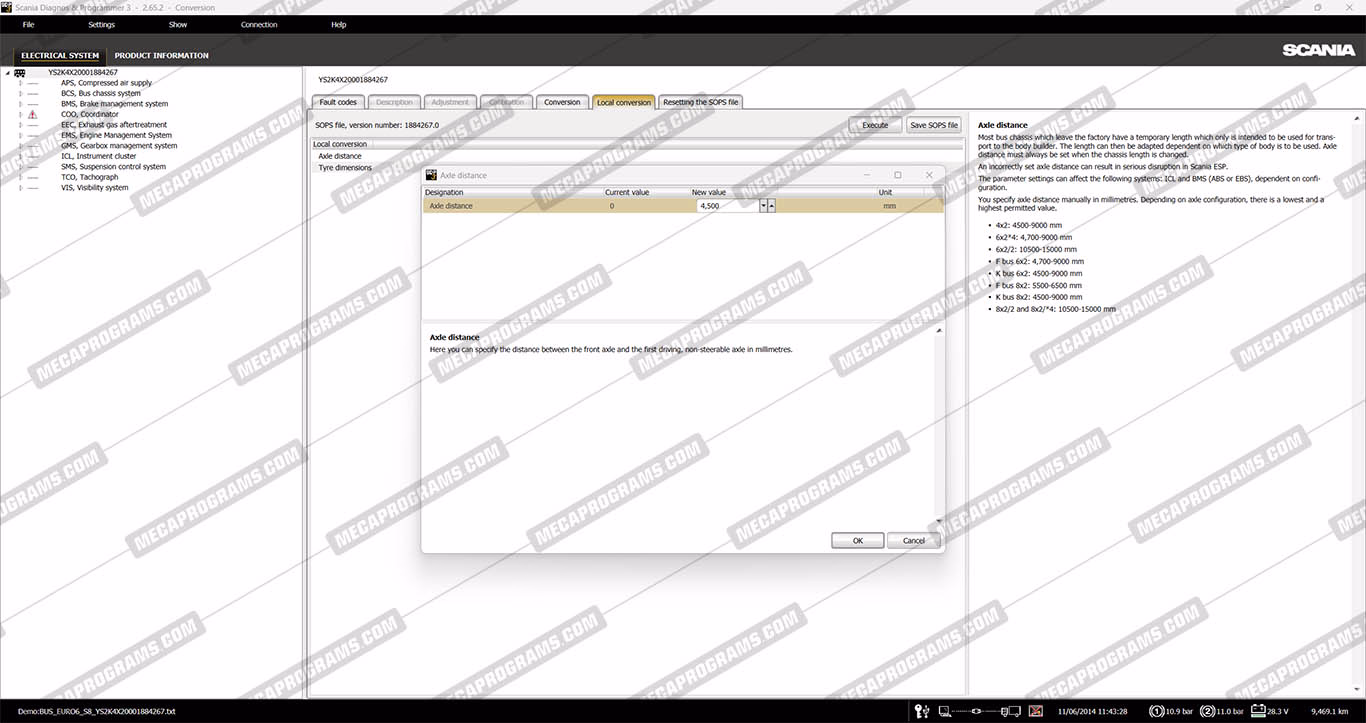Image resolution: width=1366 pixels, height=723 pixels.
Task: Click the Local conversion list header
Action: click(x=637, y=144)
